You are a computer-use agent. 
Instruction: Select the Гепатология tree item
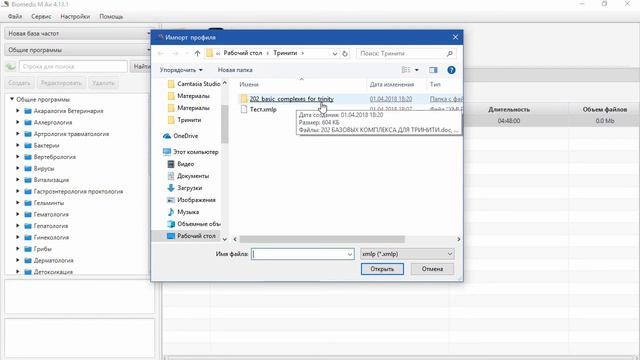(x=51, y=226)
